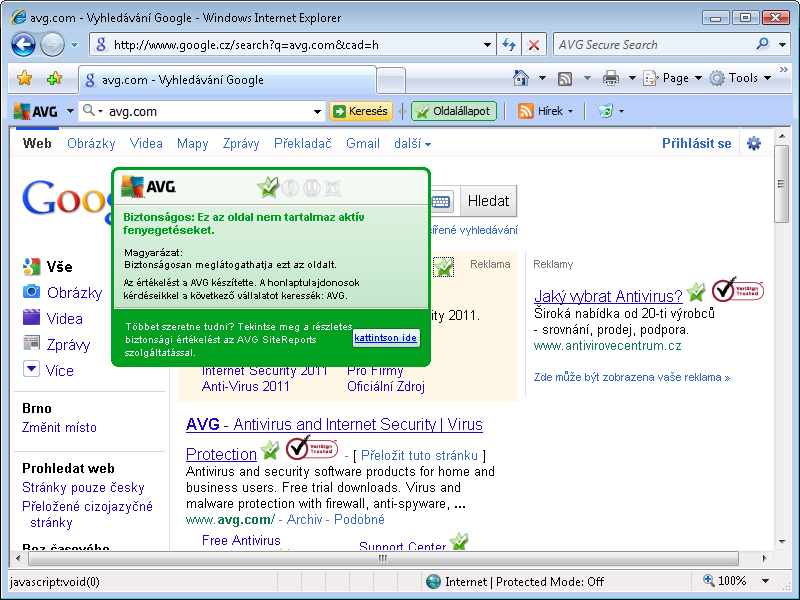Select Stránky pouze česky filter
Image resolution: width=800 pixels, height=600 pixels.
point(83,488)
